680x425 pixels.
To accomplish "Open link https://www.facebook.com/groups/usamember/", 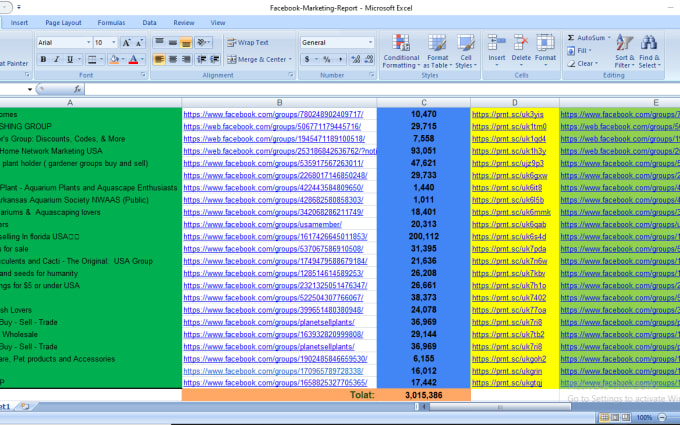I will point(262,225).
